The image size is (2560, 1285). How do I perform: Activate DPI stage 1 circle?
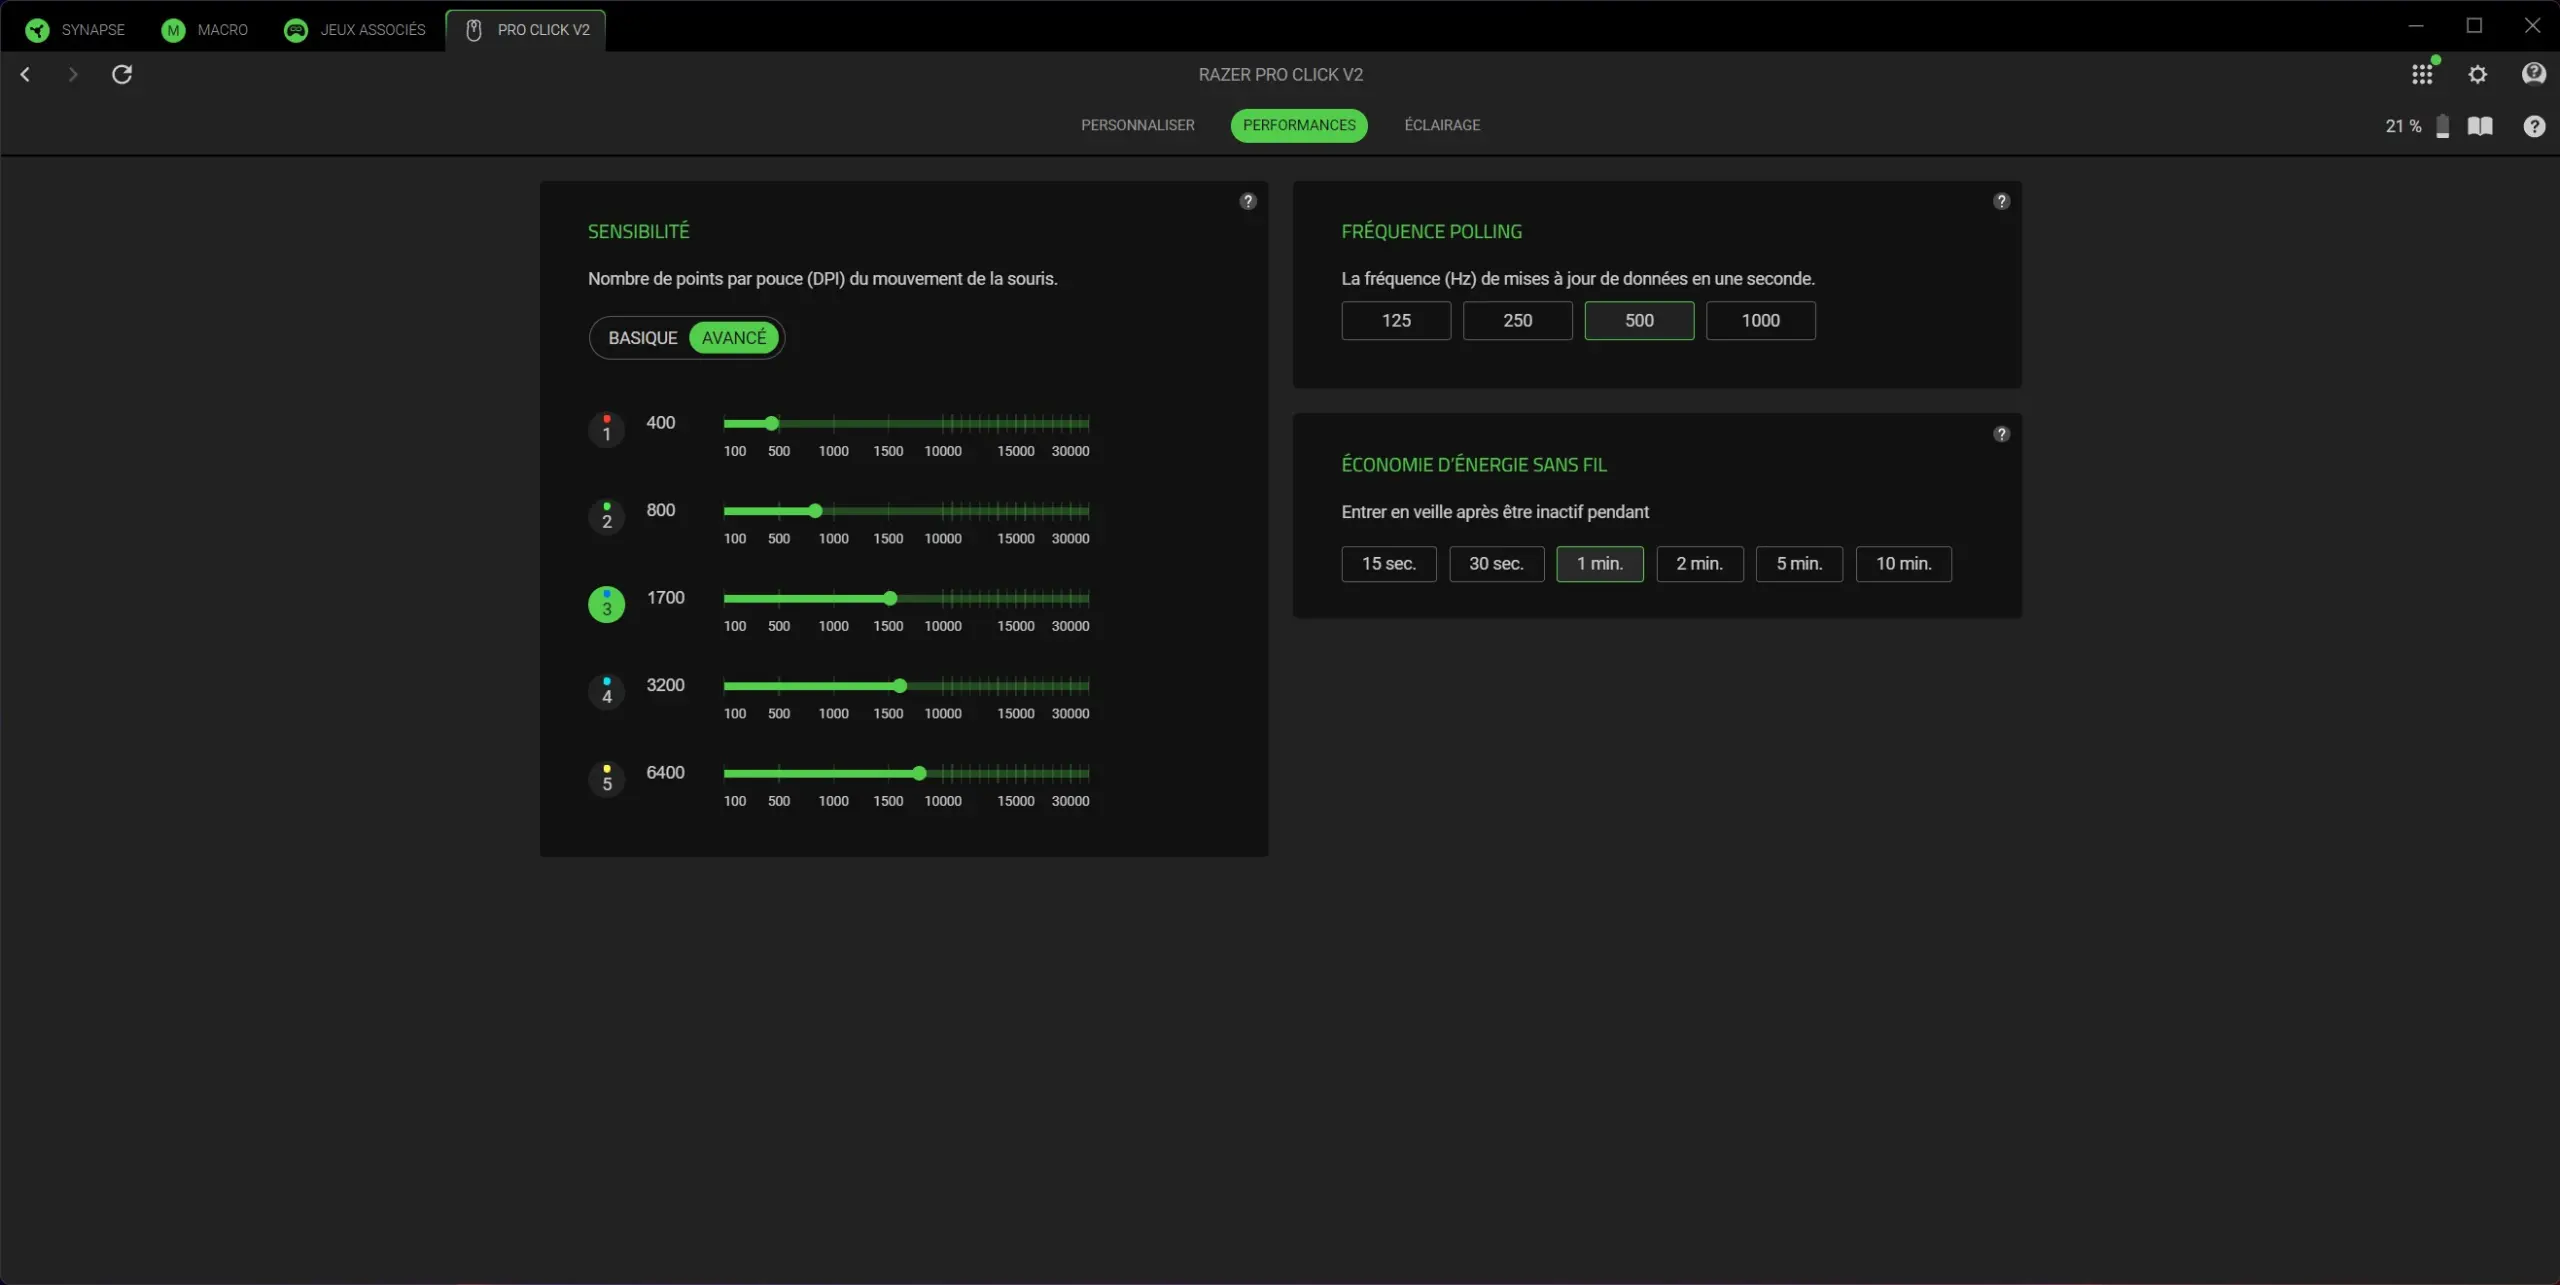[x=606, y=429]
